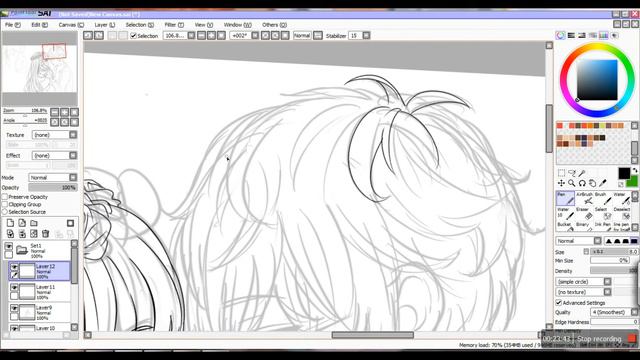
Task: Enable Clipping Group checkbox
Action: (x=5, y=204)
